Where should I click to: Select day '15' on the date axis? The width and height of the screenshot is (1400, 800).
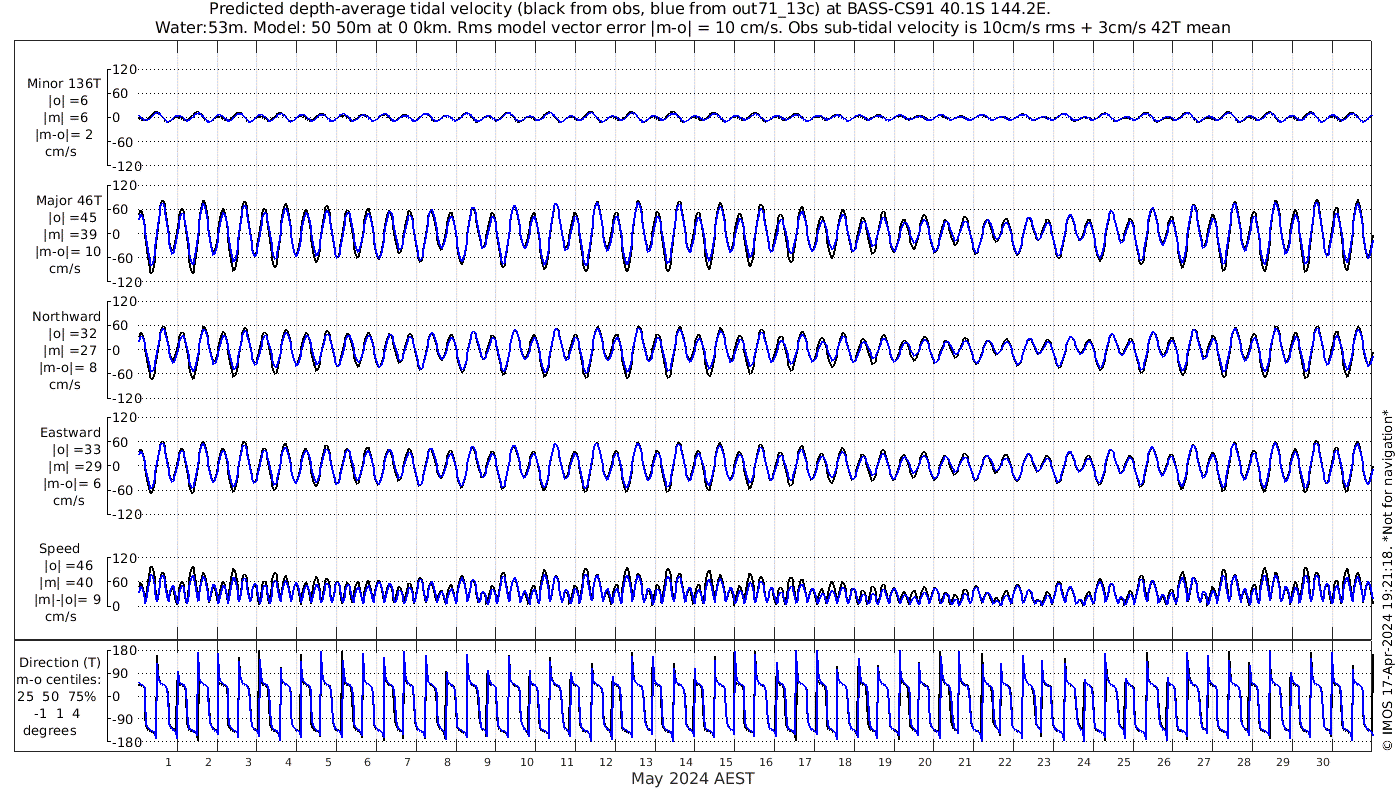click(726, 762)
